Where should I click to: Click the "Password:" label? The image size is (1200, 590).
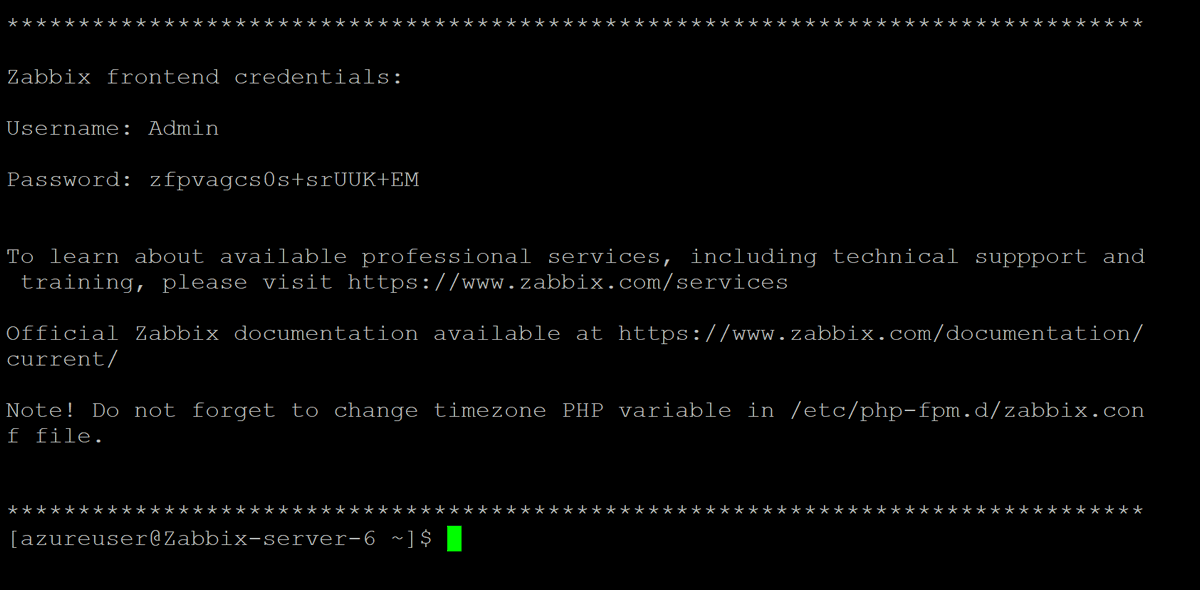point(70,180)
